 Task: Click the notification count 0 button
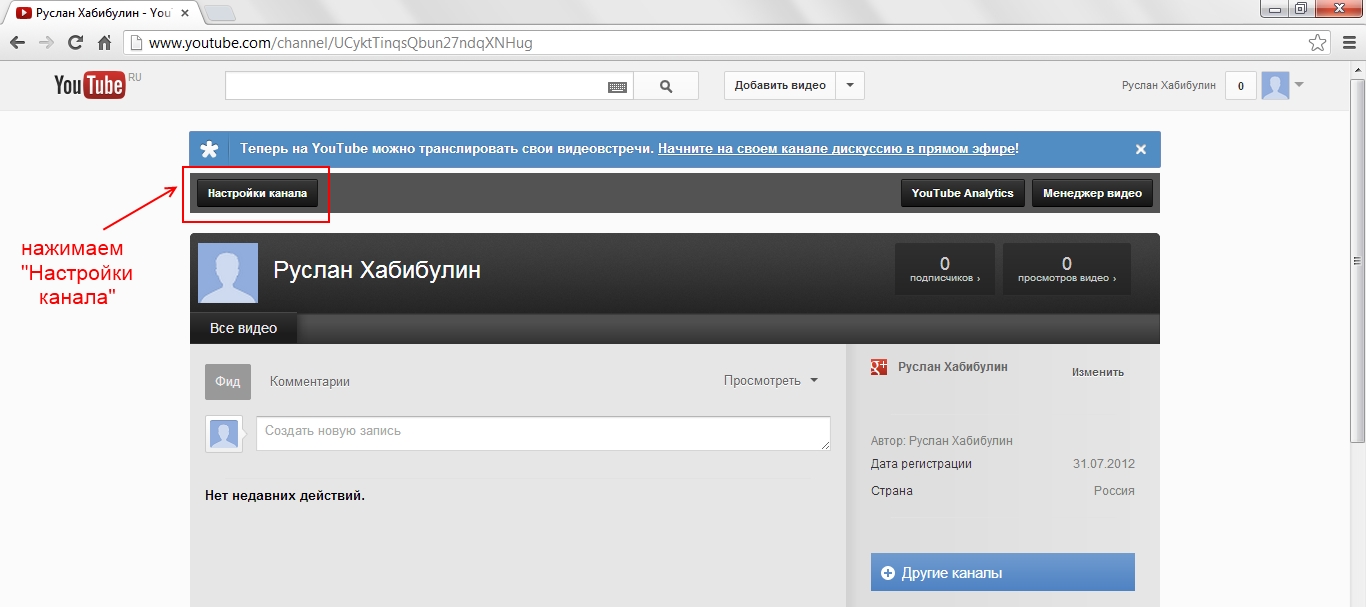click(1241, 86)
